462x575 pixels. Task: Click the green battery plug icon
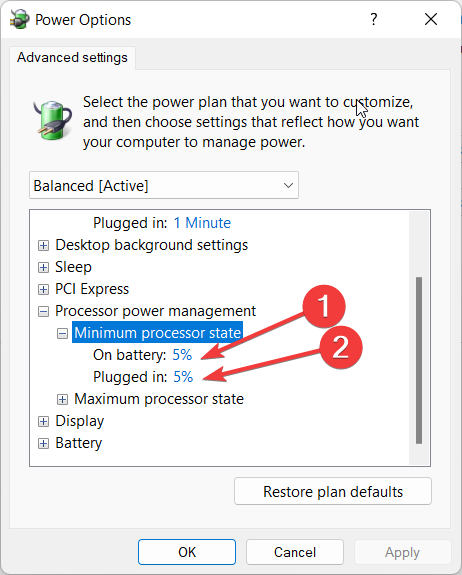click(x=53, y=120)
